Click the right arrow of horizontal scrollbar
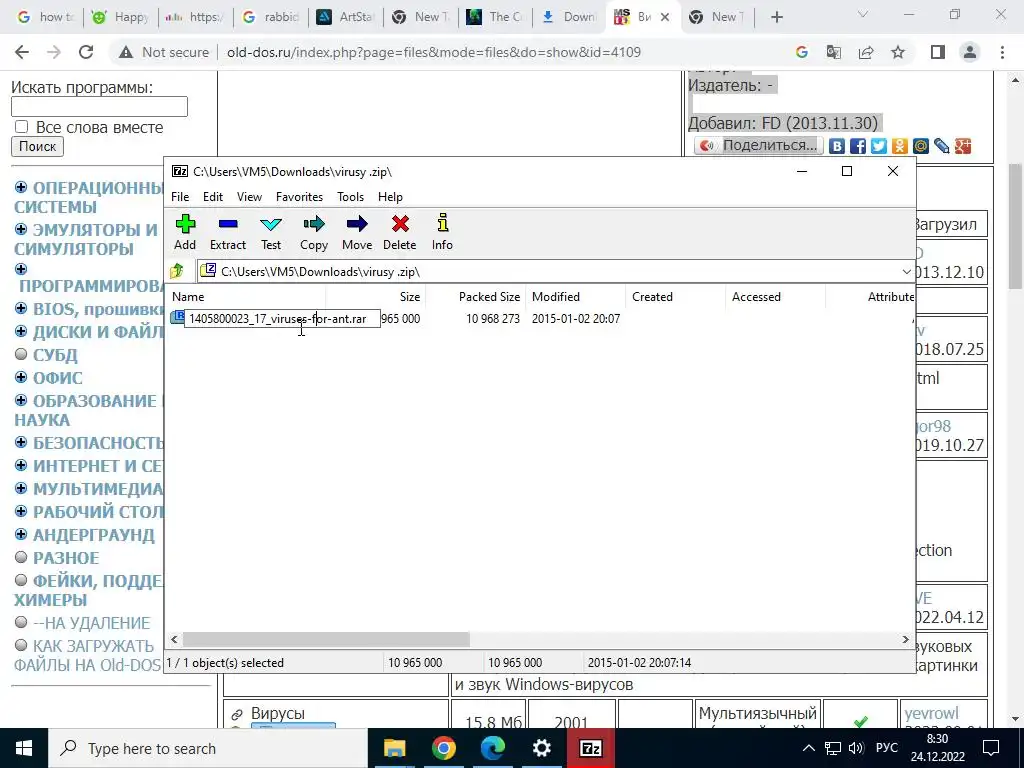 click(905, 639)
